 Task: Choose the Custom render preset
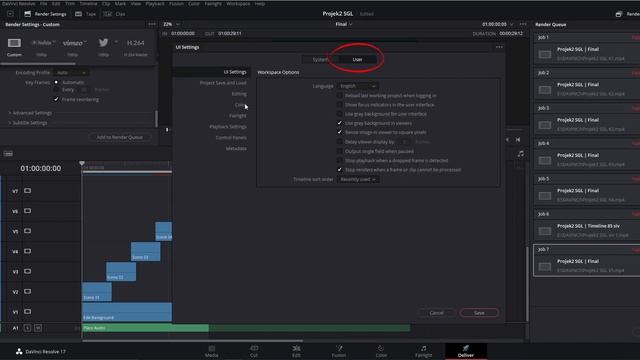(14, 47)
